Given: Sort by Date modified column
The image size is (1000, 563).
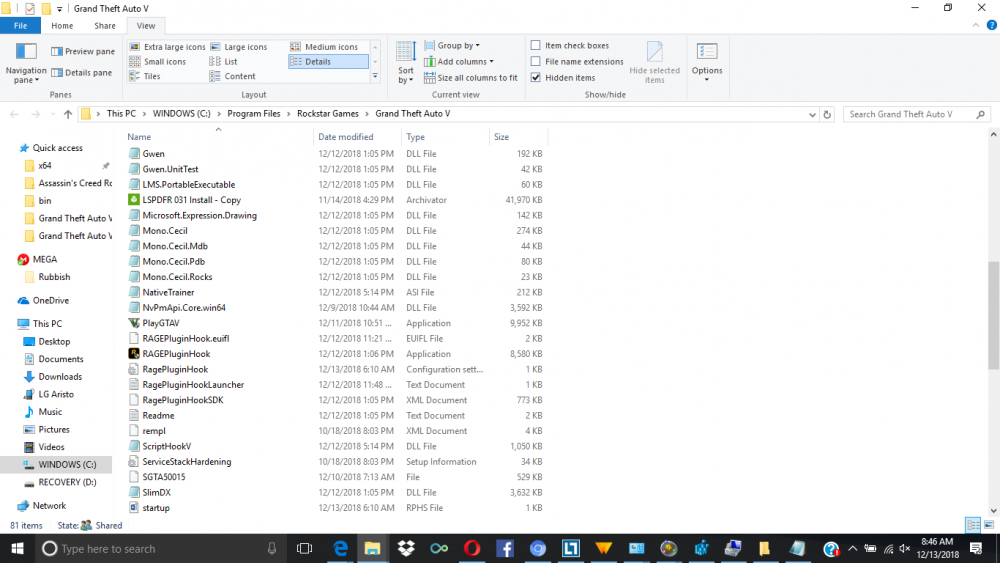Looking at the screenshot, I should (x=358, y=136).
